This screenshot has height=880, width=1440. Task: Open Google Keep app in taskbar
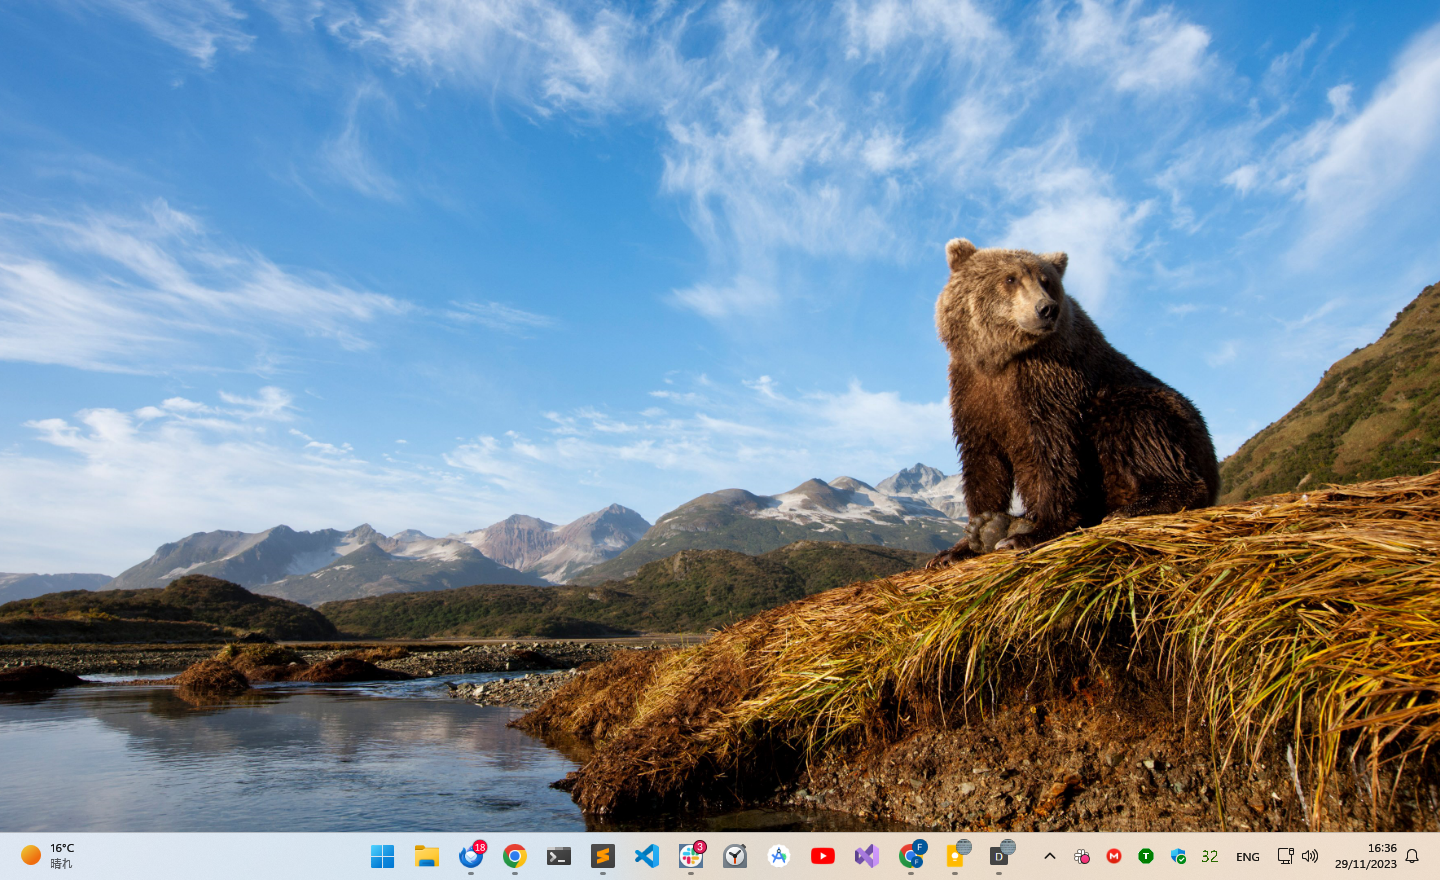tap(955, 856)
